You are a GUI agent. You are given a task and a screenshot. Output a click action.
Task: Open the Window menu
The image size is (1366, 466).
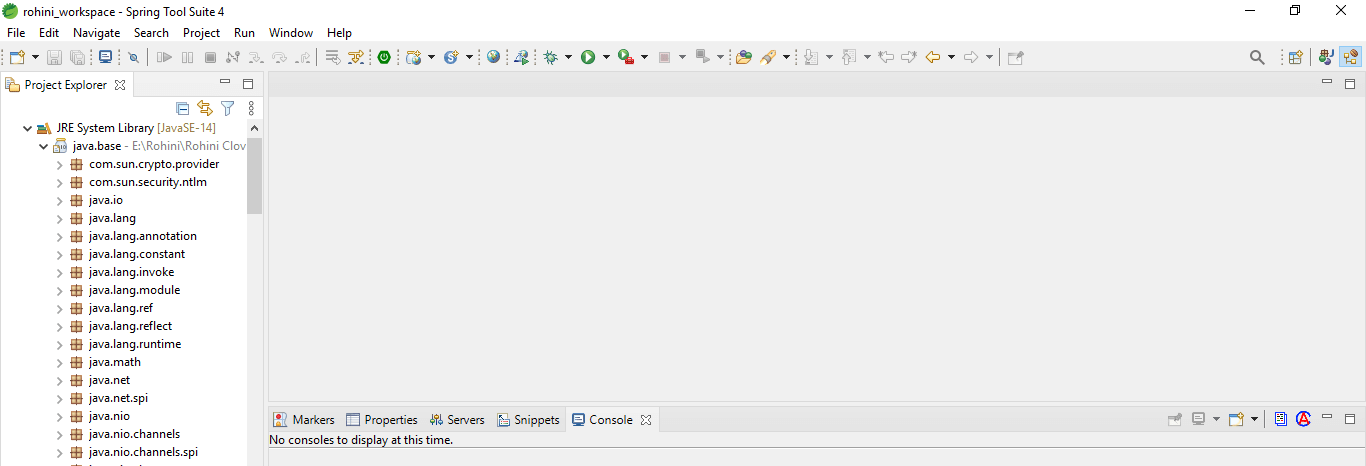[291, 33]
